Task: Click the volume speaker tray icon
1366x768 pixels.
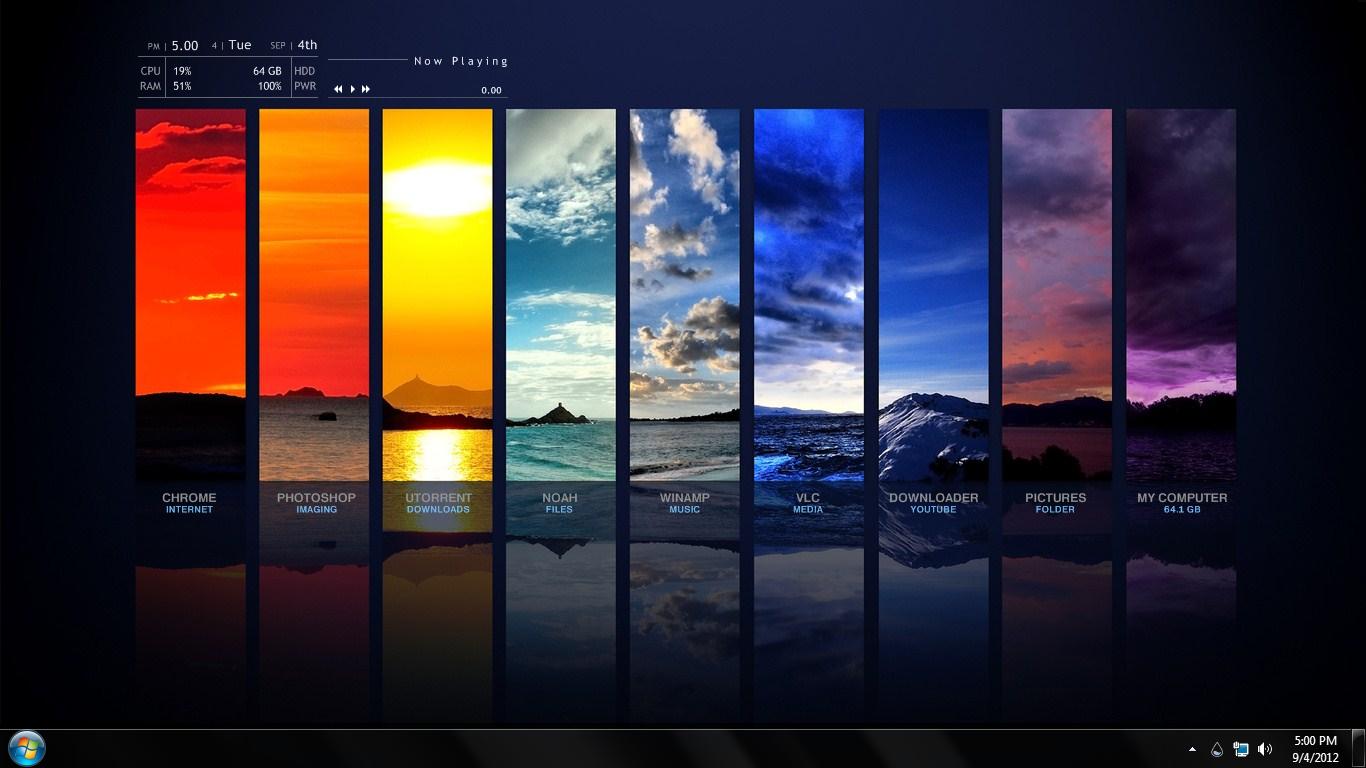Action: tap(1265, 749)
